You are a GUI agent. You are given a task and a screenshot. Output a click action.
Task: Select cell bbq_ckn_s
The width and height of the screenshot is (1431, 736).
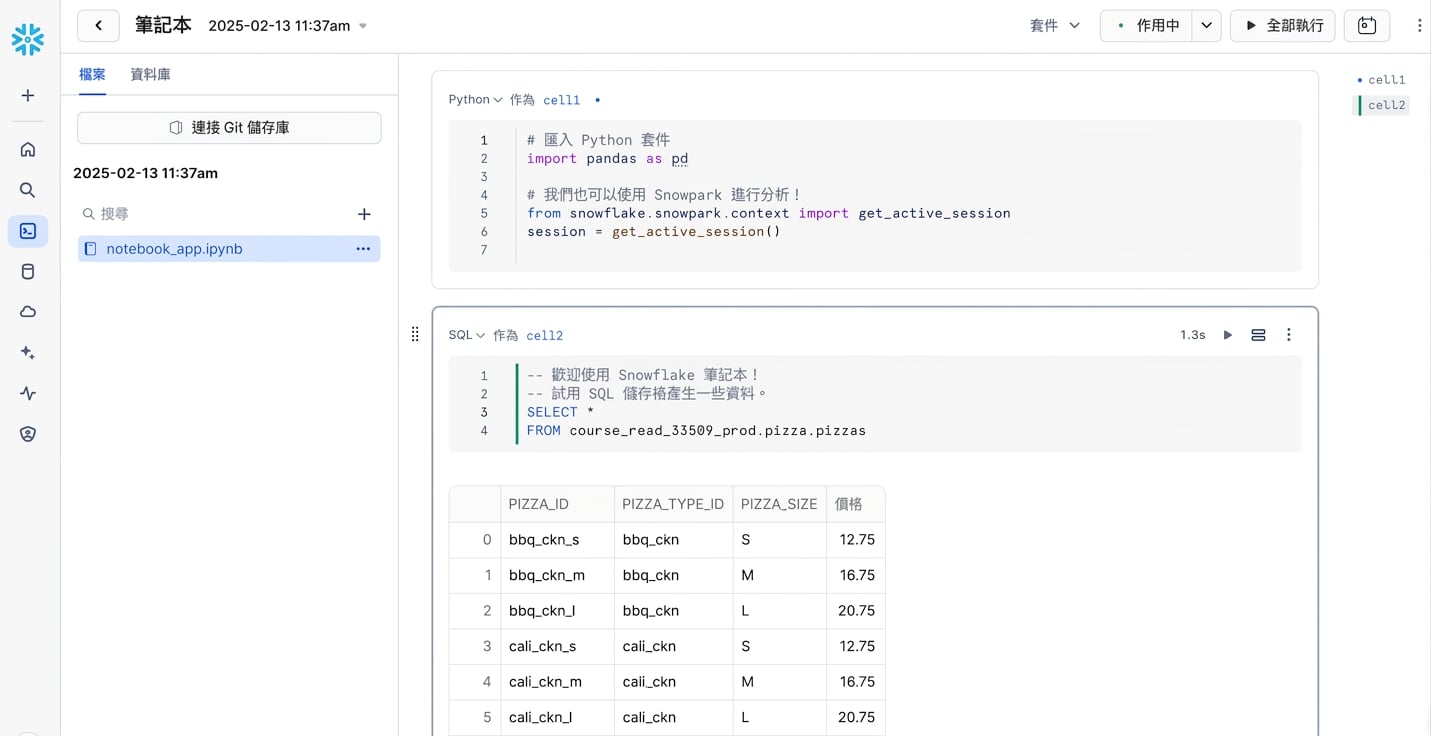[x=557, y=540]
